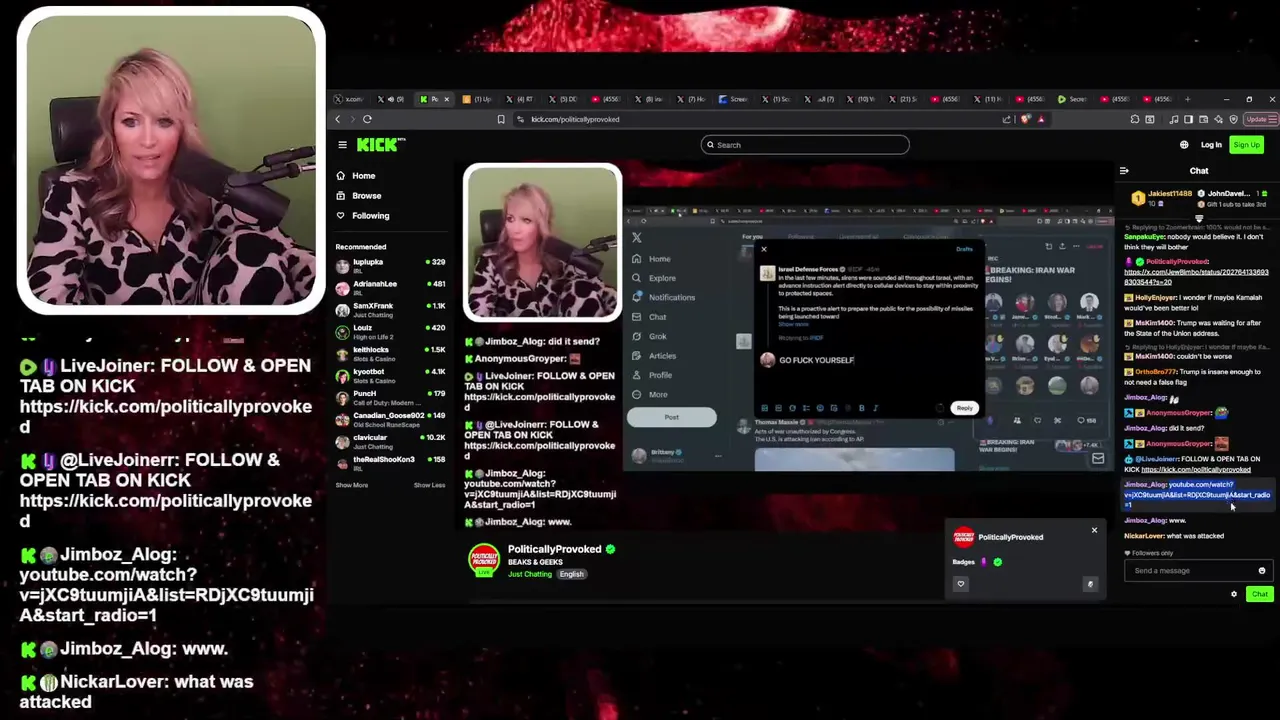Screen dimensions: 1280x720
Task: Open Following in Kick sidebar
Action: coord(363,216)
